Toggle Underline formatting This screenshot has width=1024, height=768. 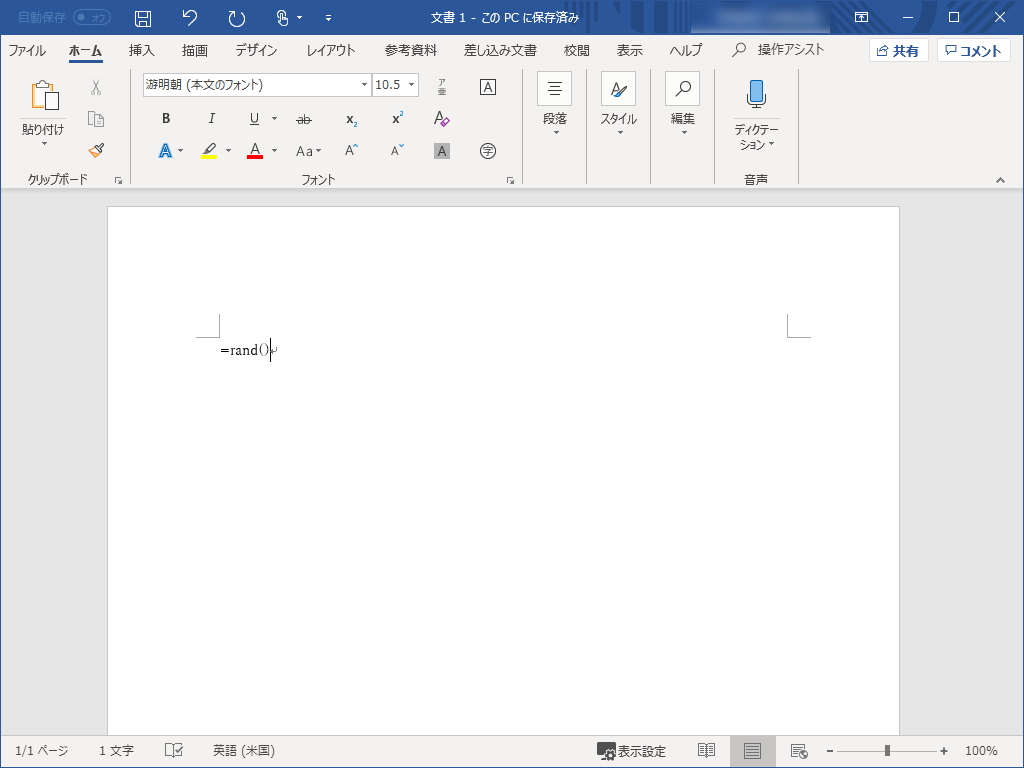(x=255, y=118)
